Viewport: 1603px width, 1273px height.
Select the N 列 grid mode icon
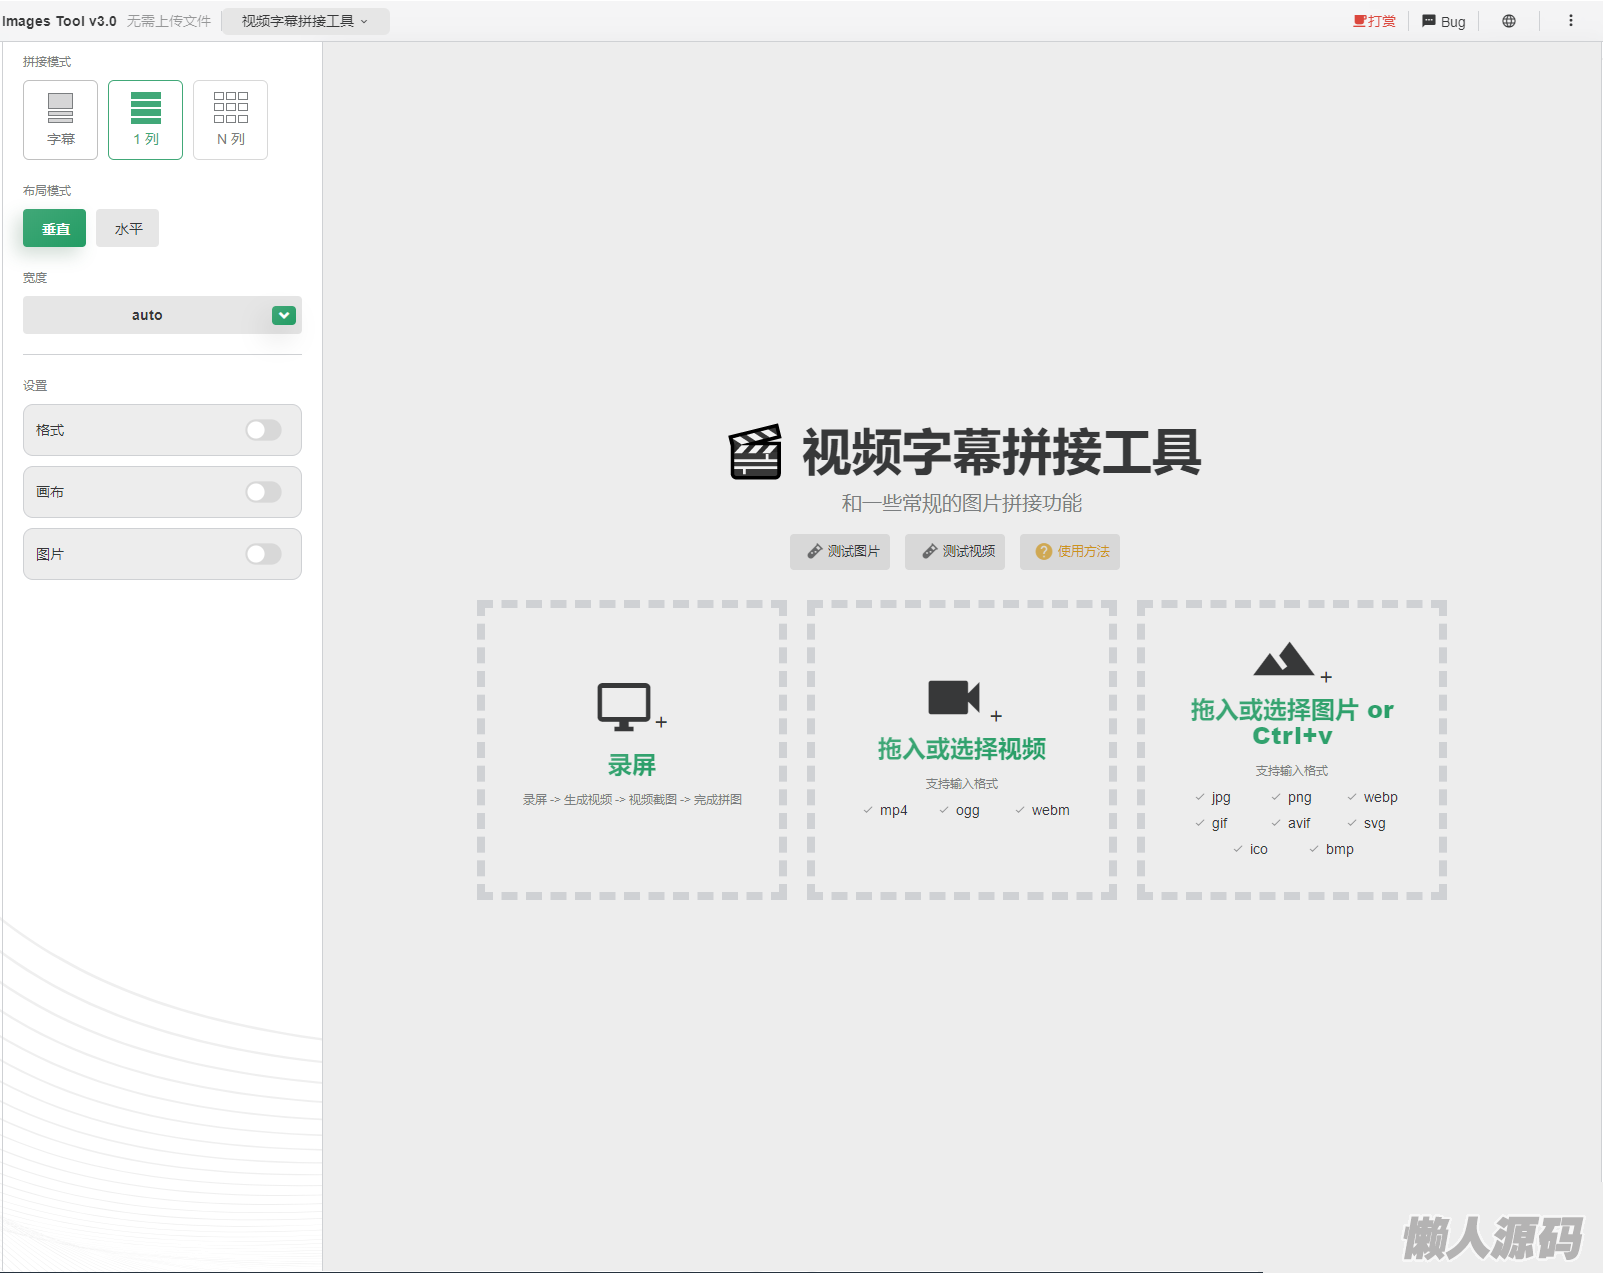231,108
